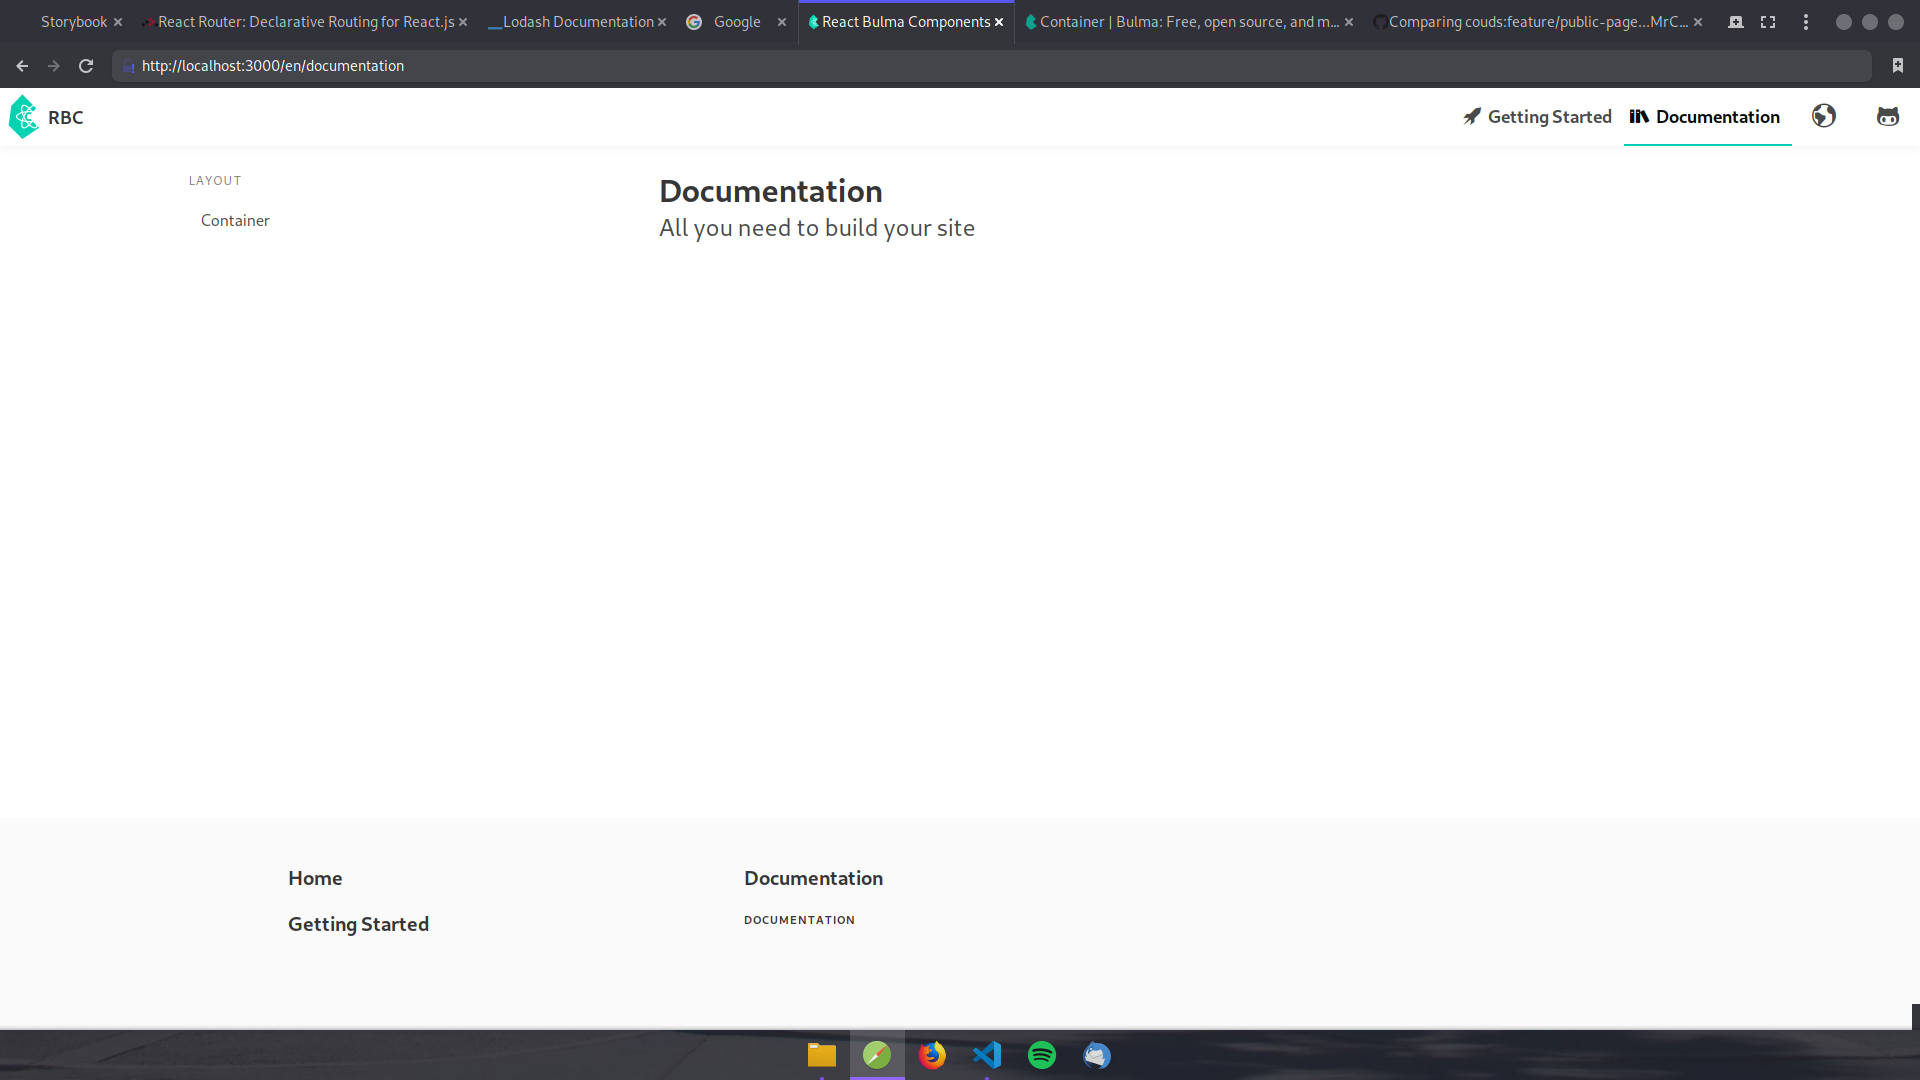This screenshot has width=1920, height=1080.
Task: Open Container in the Layout sidebar
Action: (x=235, y=220)
